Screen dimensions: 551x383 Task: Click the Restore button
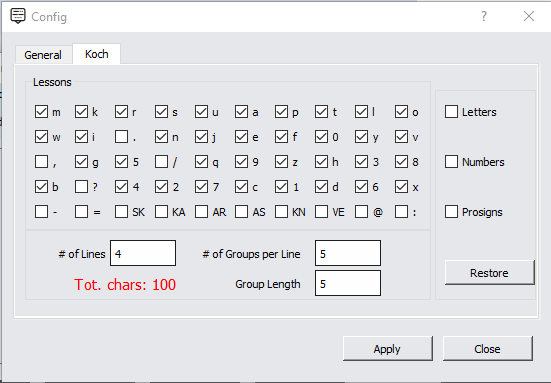pyautogui.click(x=490, y=273)
